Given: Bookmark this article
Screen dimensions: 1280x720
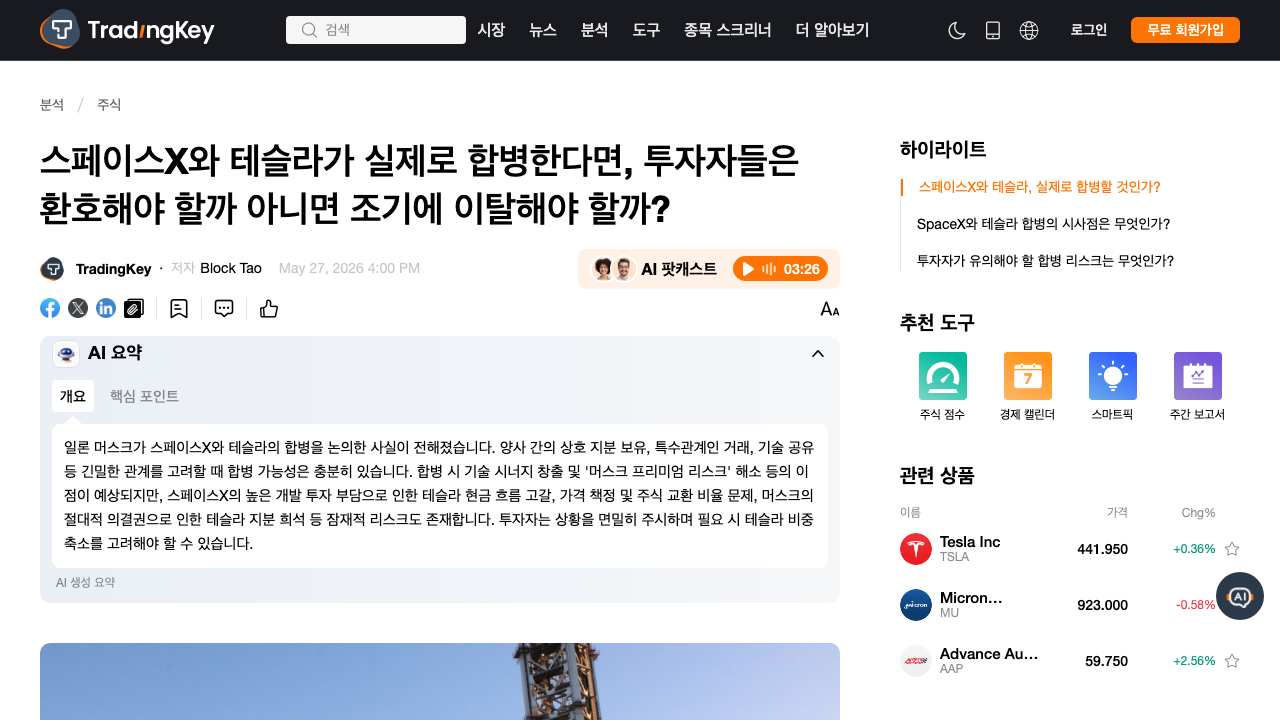Looking at the screenshot, I should [x=179, y=308].
